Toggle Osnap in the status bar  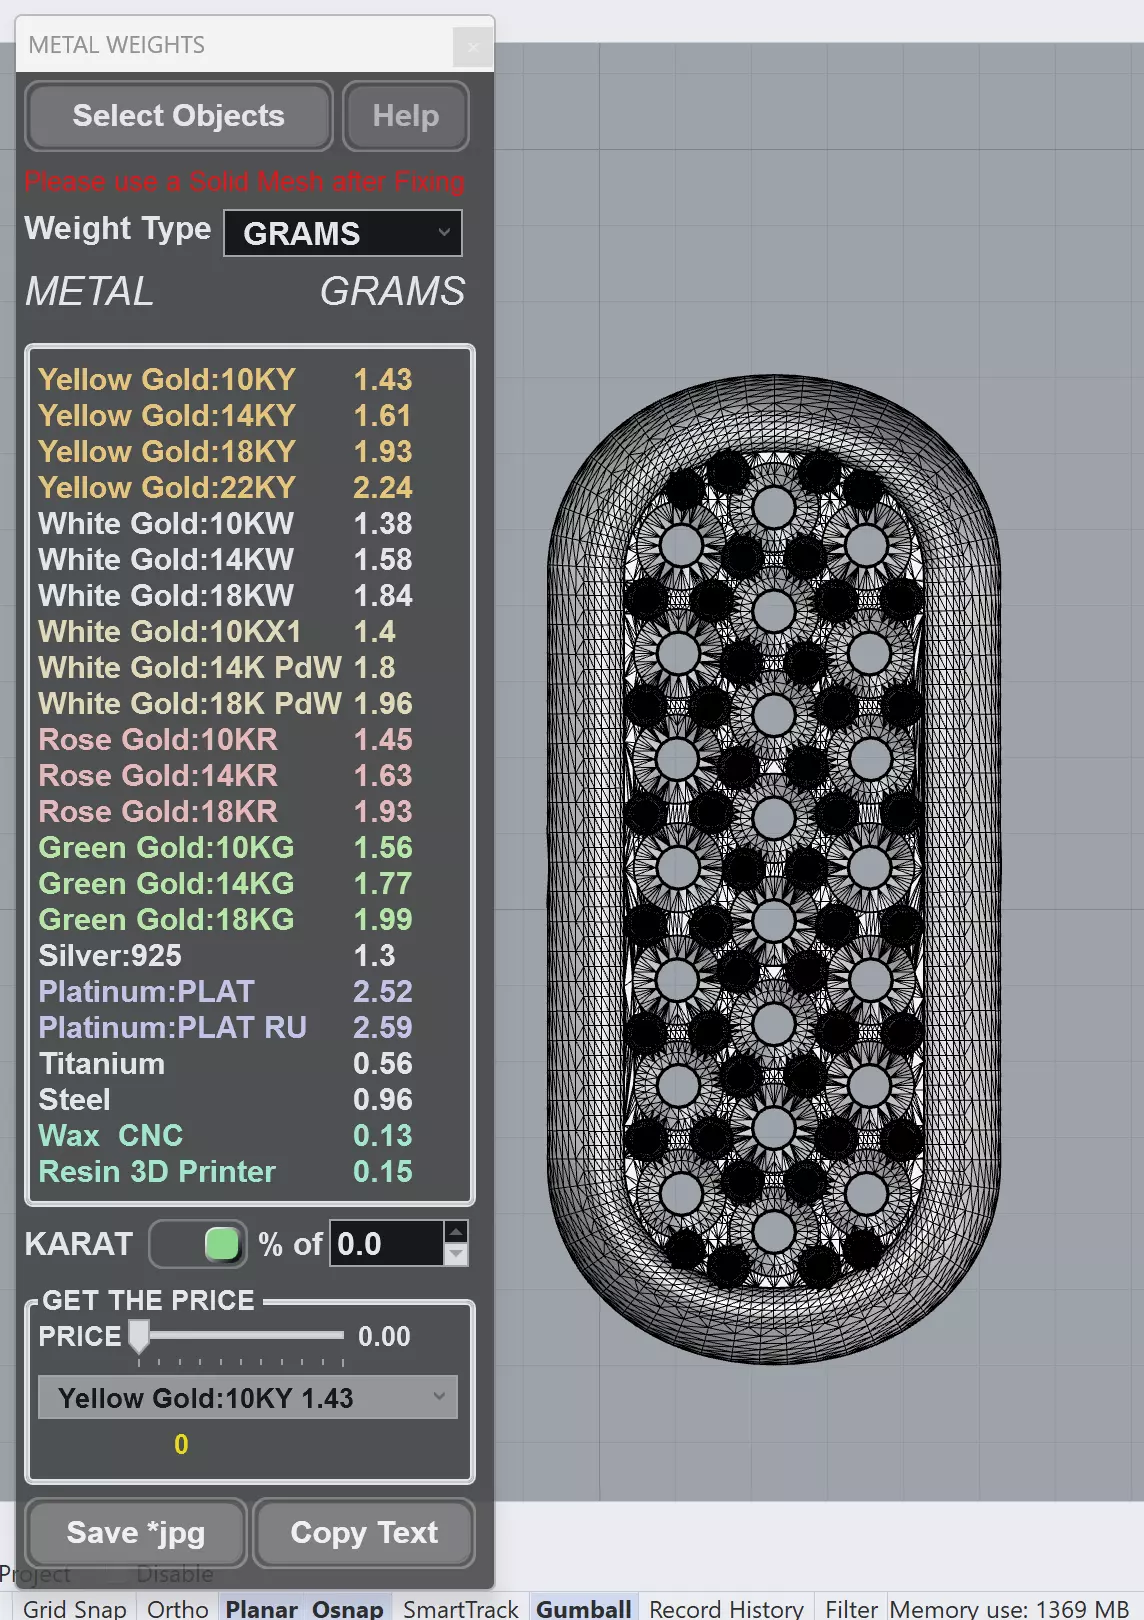point(347,1608)
